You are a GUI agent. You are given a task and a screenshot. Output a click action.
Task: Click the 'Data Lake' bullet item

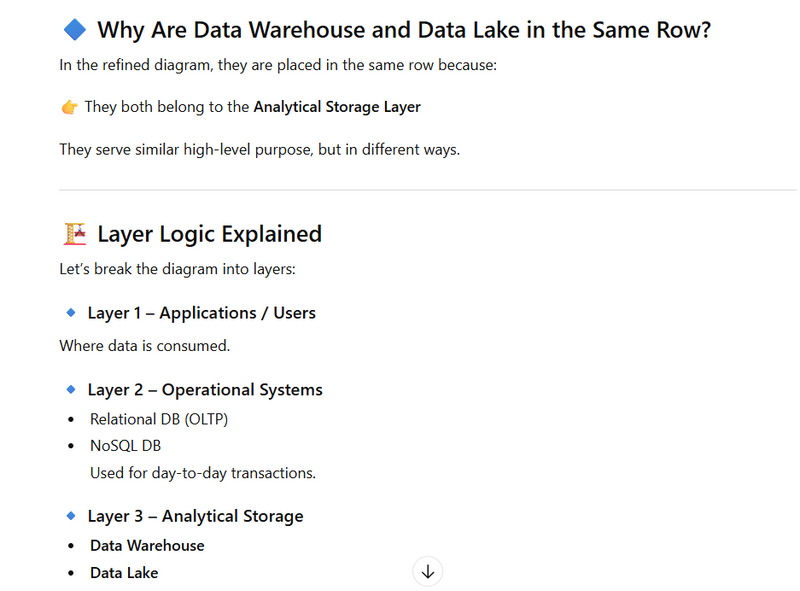(124, 573)
